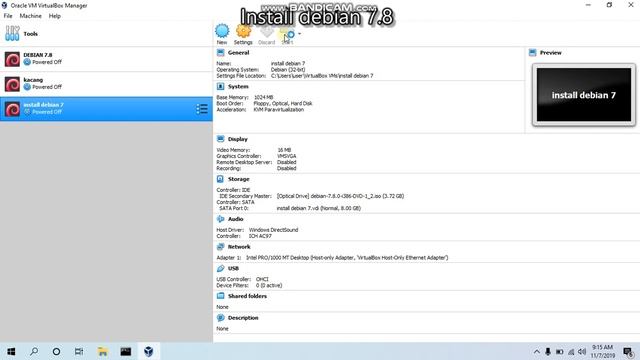This screenshot has width=640, height=360.
Task: Click the Display section icon
Action: coord(220,139)
